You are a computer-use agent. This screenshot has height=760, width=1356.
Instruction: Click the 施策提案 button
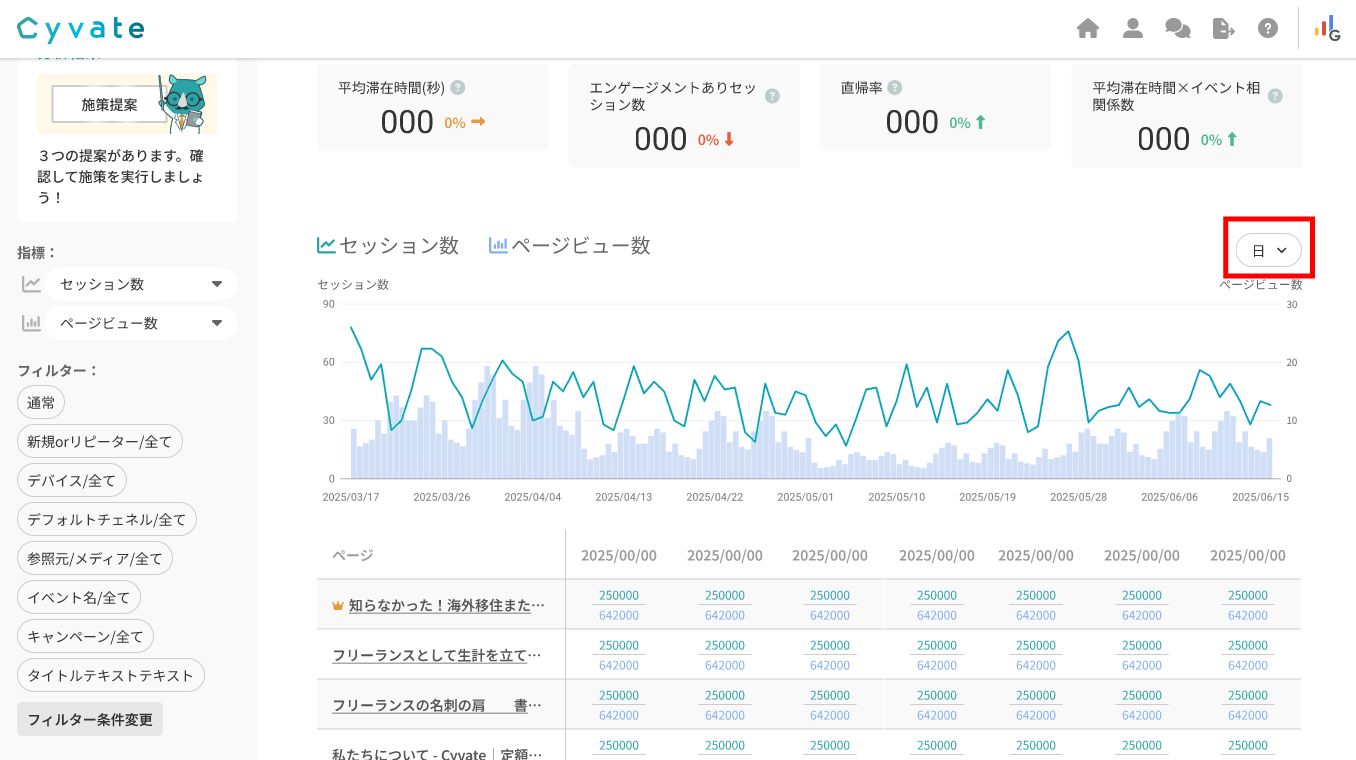[110, 104]
